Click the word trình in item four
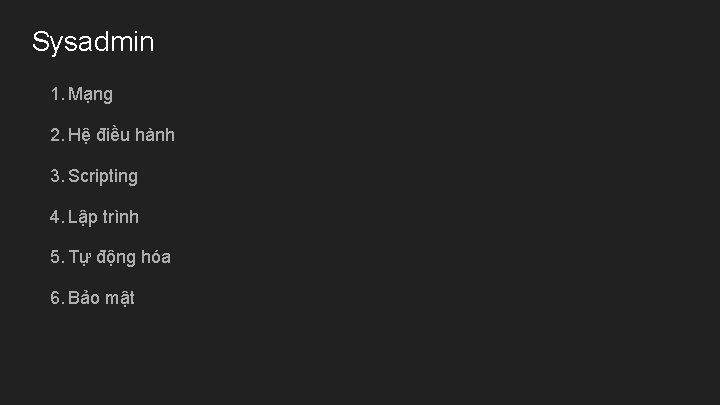Viewport: 720px width, 405px height. [120, 217]
